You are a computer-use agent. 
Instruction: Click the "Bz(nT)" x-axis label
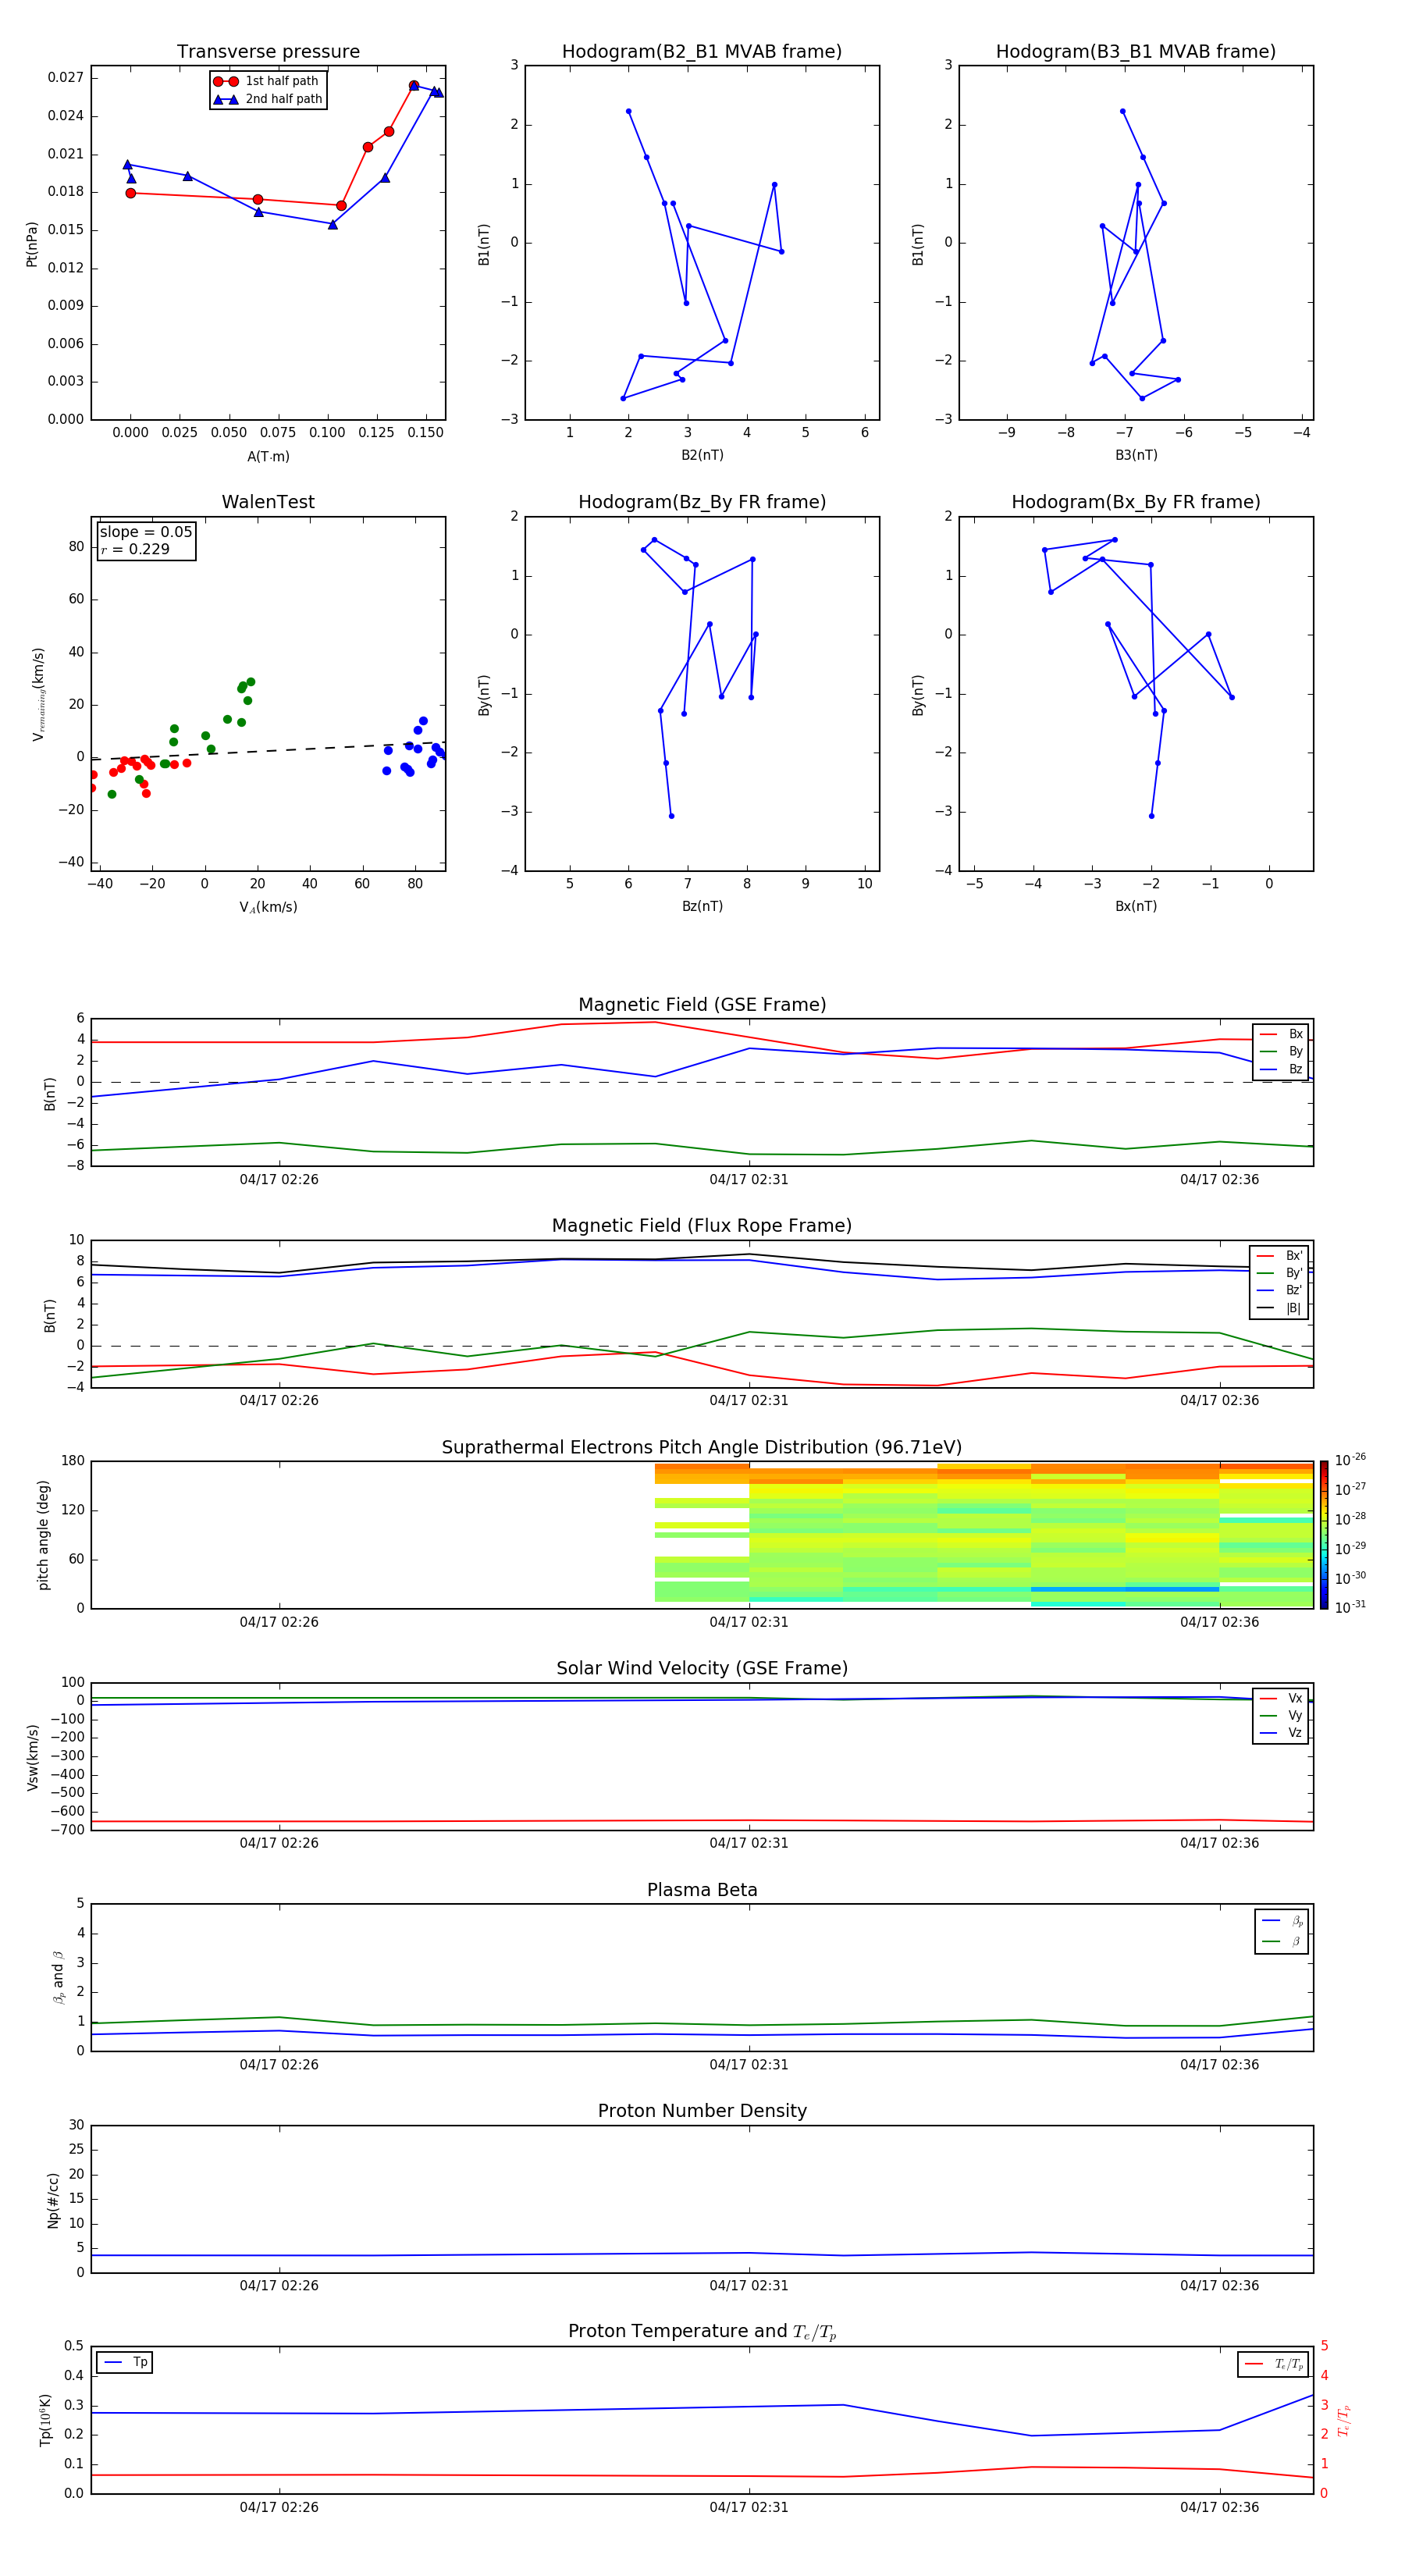click(x=702, y=906)
